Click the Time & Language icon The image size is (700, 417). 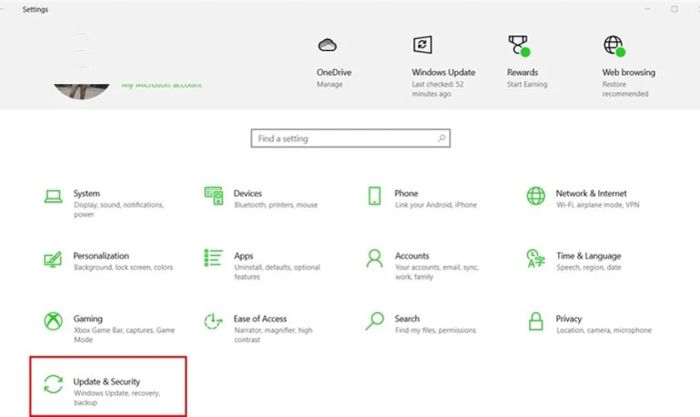[536, 258]
